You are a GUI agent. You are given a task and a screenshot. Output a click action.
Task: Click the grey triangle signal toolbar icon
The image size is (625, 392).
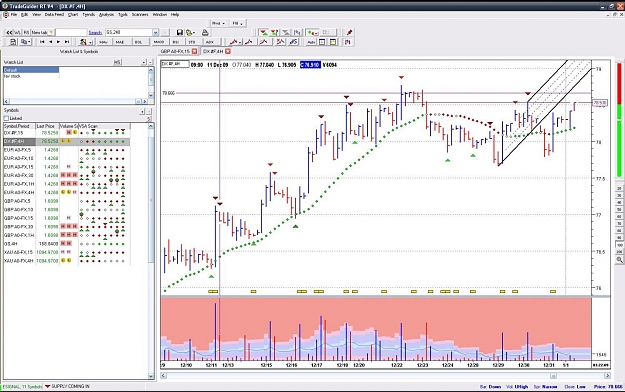pyautogui.click(x=286, y=32)
